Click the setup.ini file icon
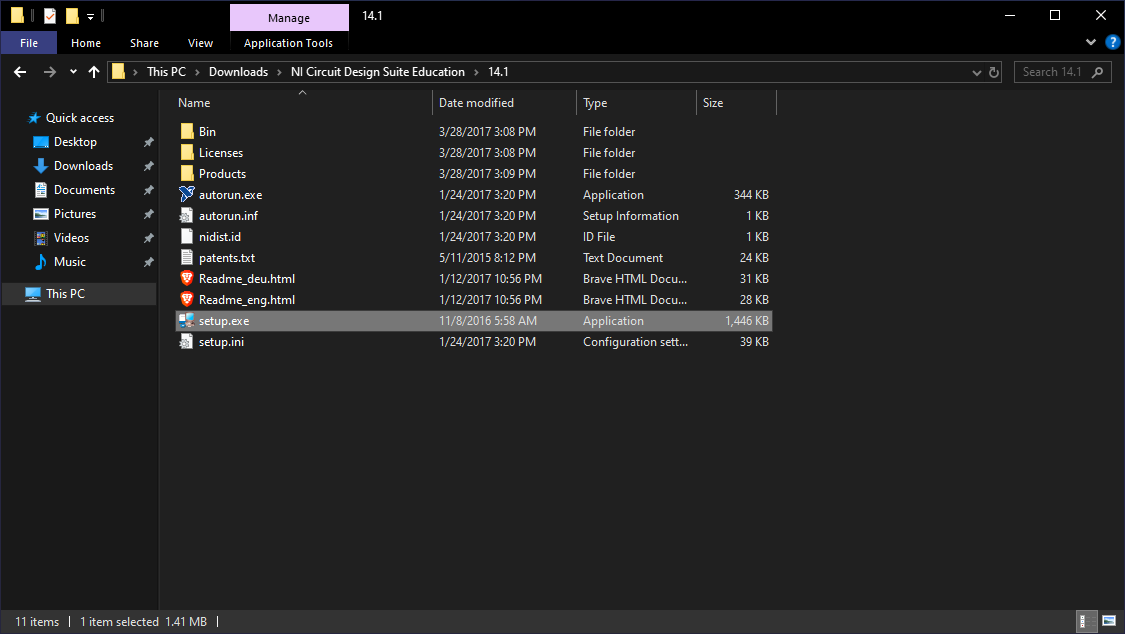Viewport: 1125px width, 634px height. point(187,341)
